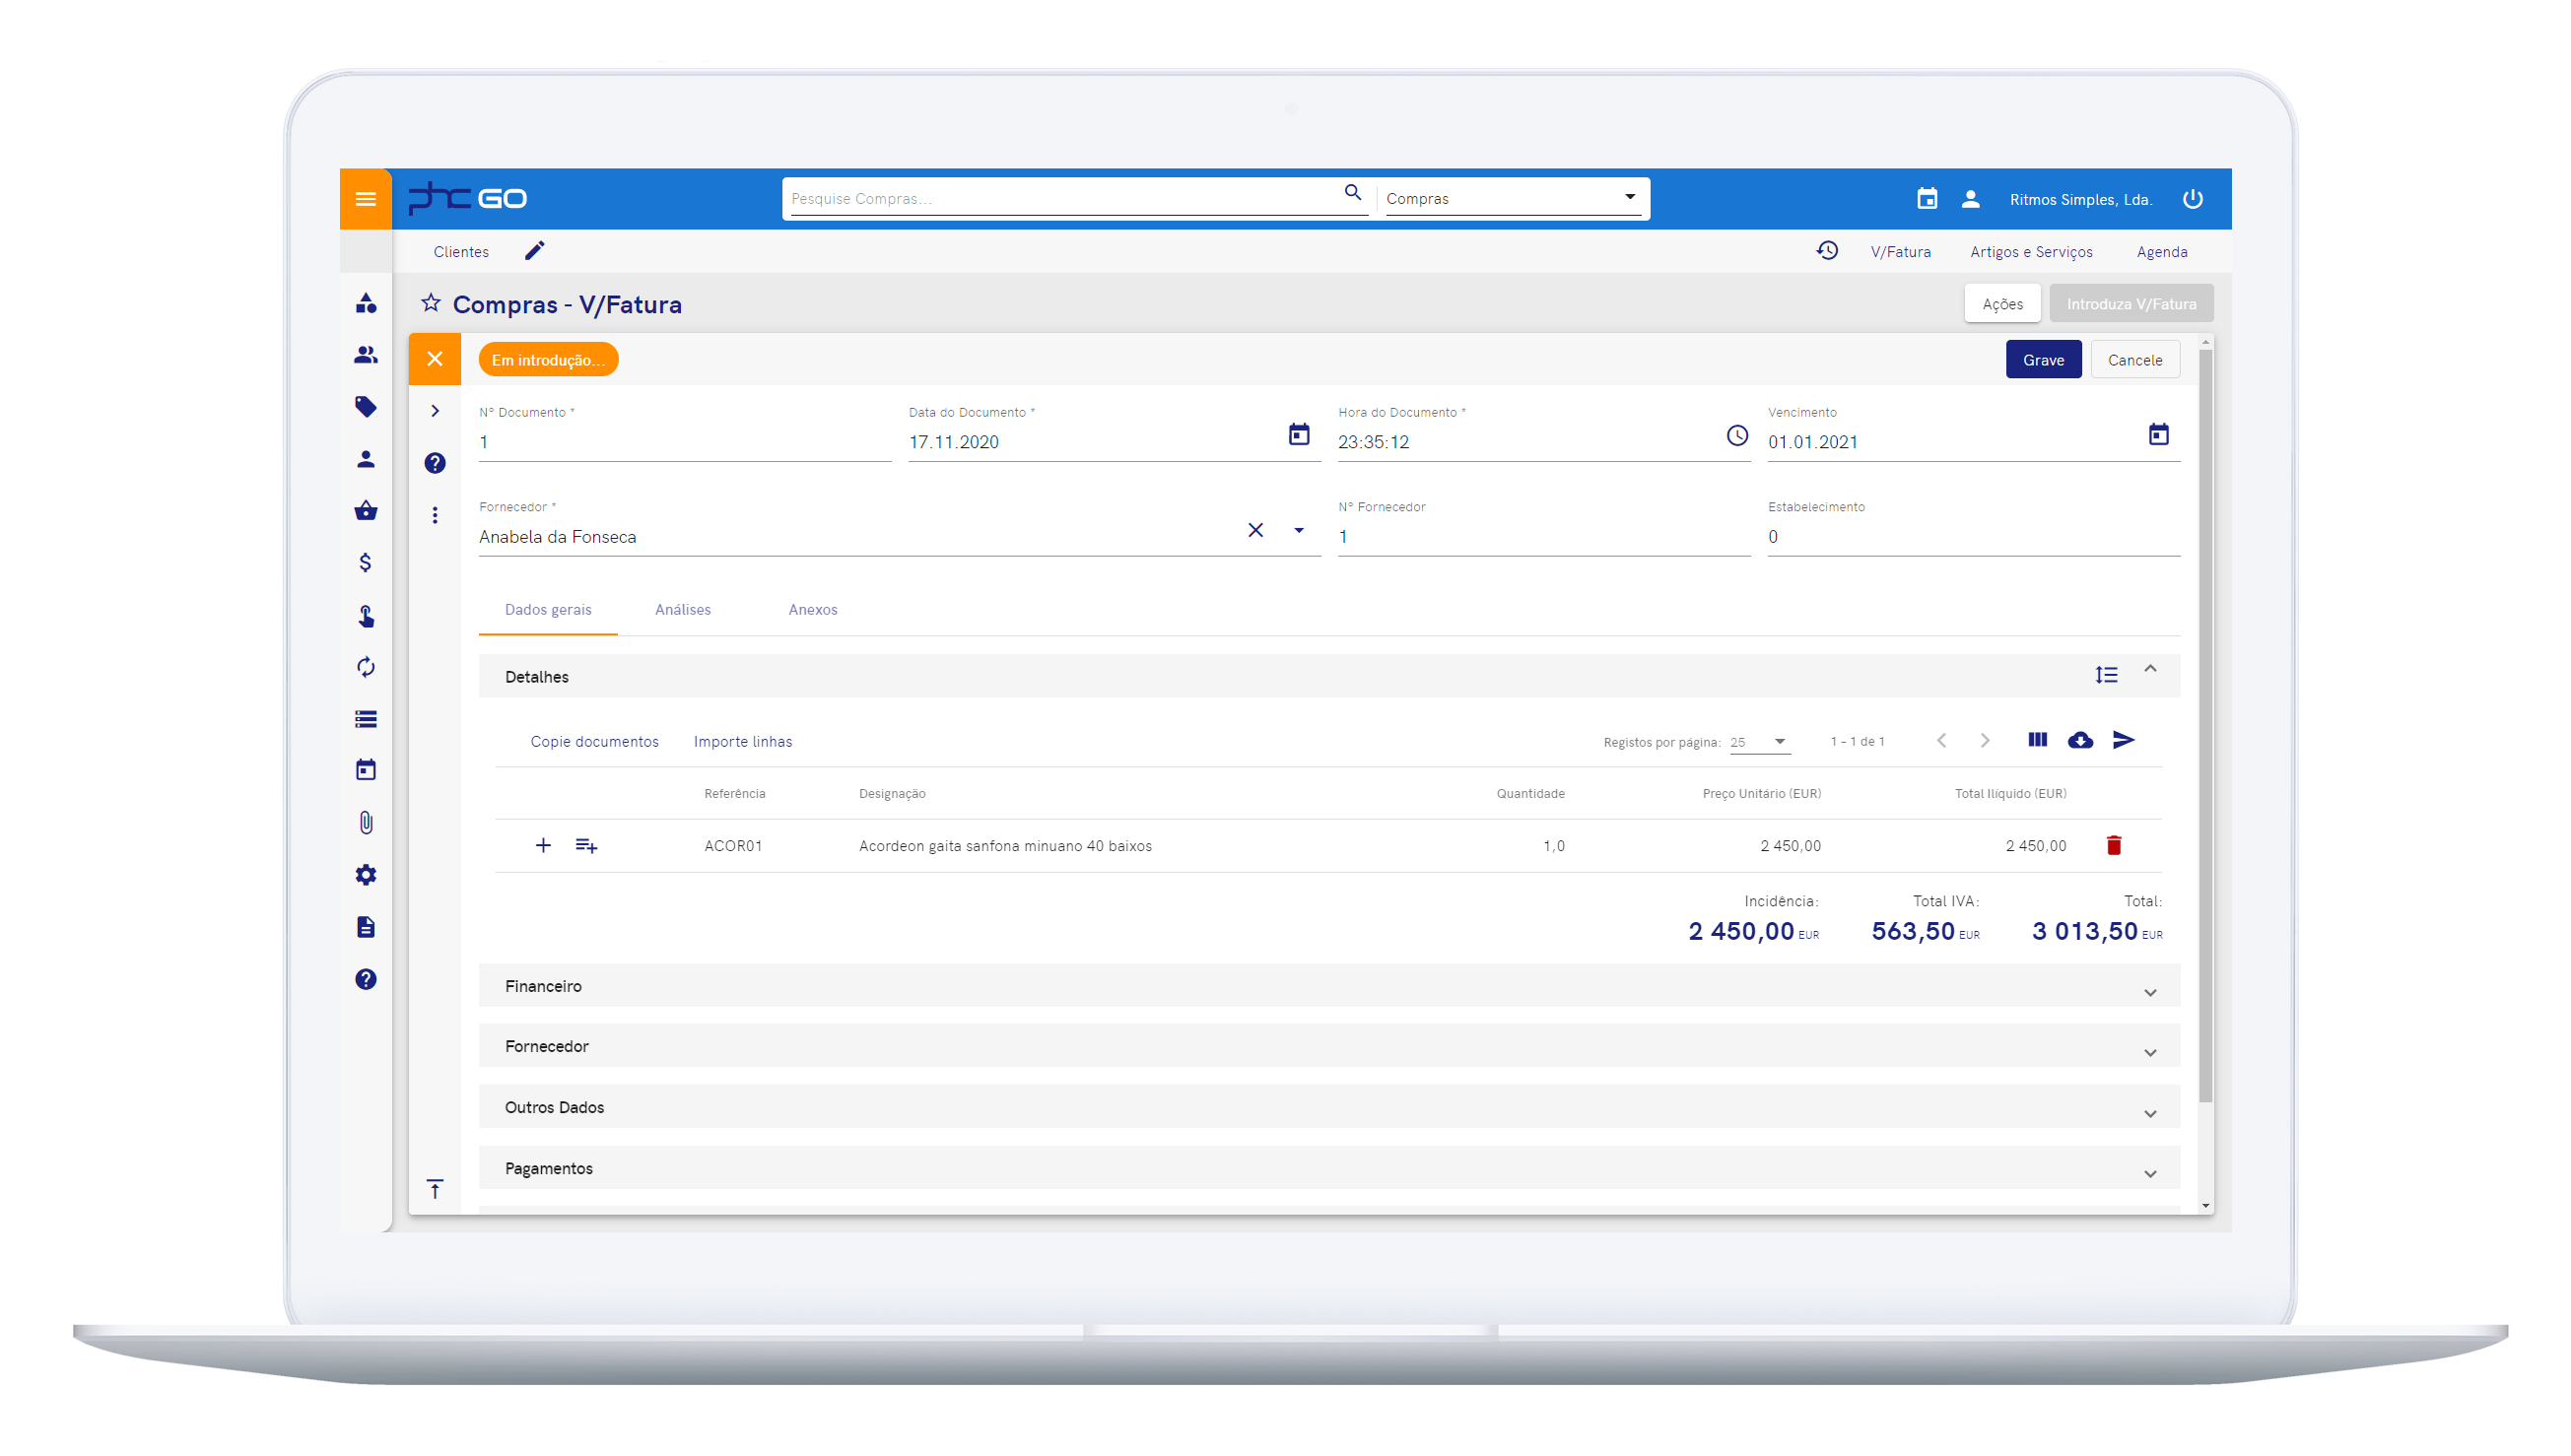This screenshot has height=1456, width=2571.
Task: Open the V/Fatura shortcut
Action: tap(1899, 252)
